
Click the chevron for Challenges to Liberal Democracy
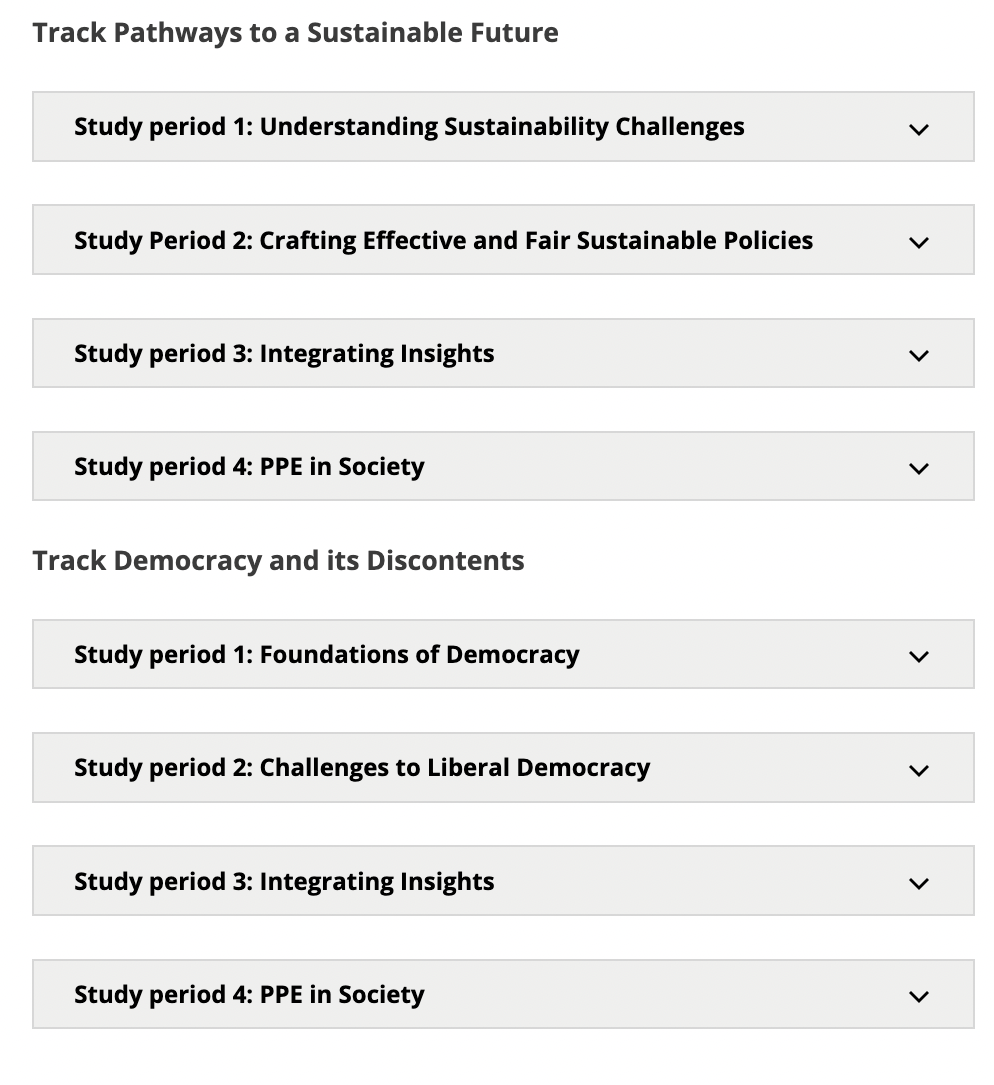918,769
